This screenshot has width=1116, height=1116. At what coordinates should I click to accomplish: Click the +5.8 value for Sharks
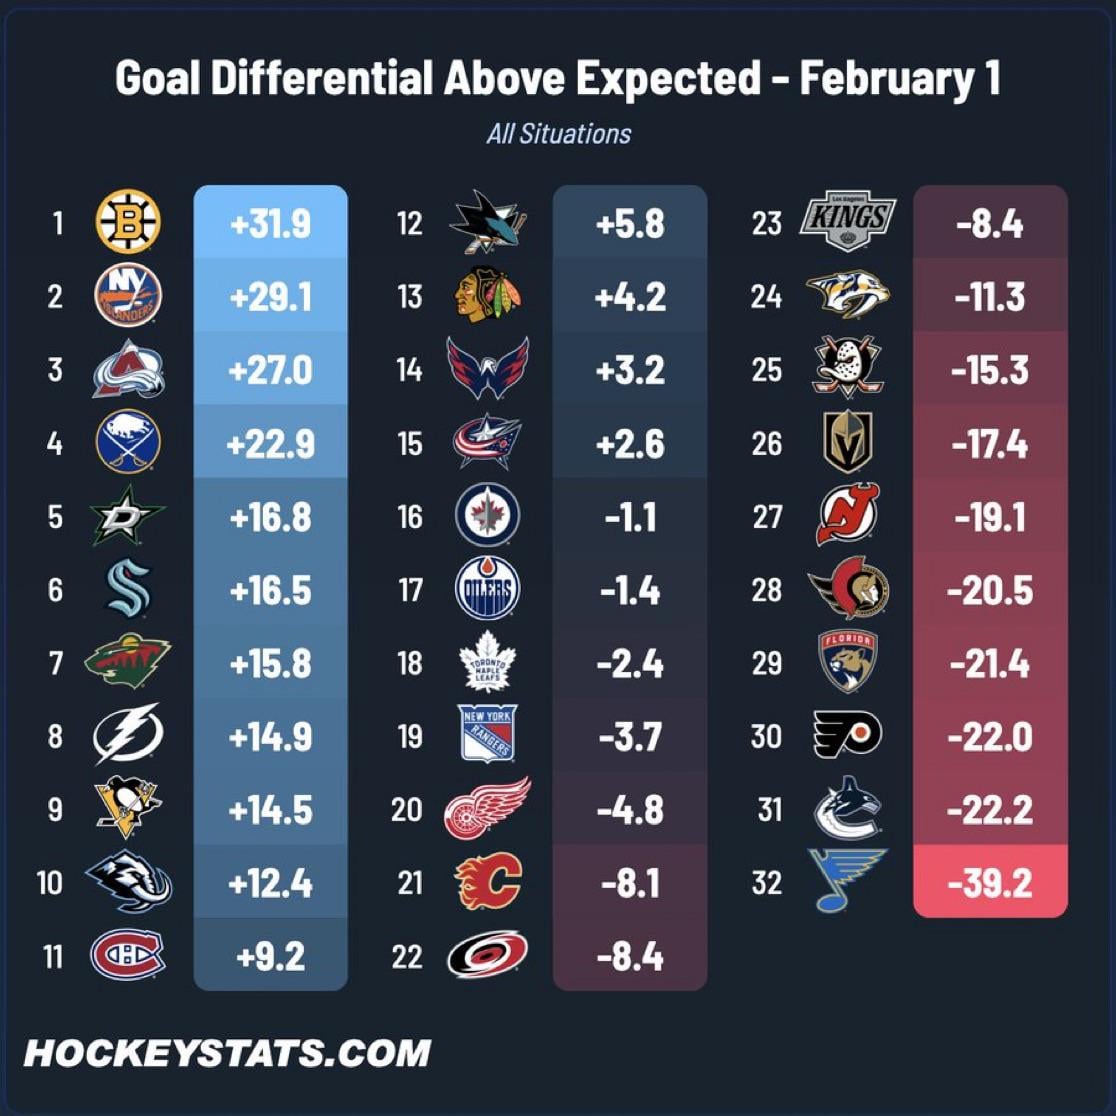(630, 223)
